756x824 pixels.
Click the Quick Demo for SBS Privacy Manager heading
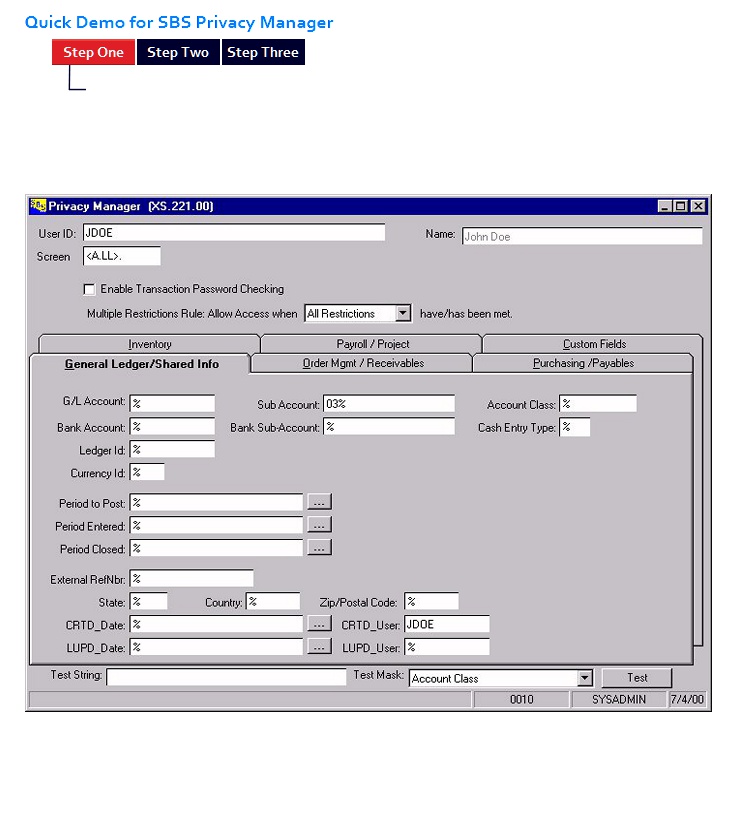[179, 22]
